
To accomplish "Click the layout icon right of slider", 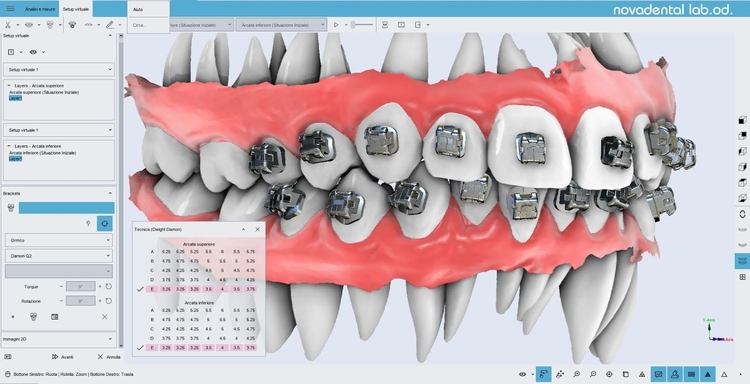I will pyautogui.click(x=385, y=25).
